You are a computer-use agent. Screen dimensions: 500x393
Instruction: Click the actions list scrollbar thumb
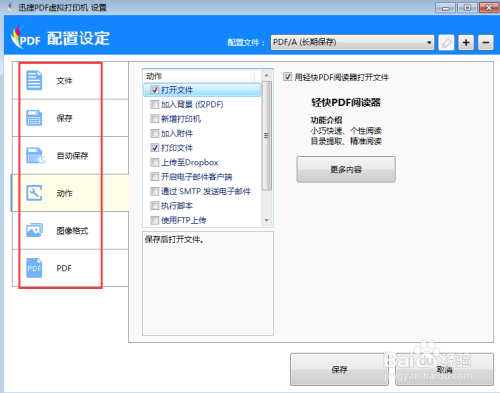[x=266, y=136]
